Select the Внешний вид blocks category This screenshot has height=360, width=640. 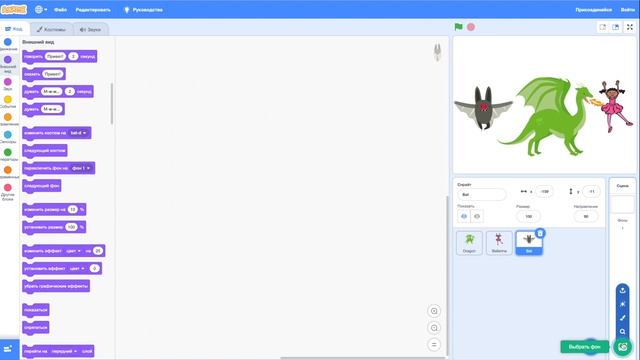(8, 64)
